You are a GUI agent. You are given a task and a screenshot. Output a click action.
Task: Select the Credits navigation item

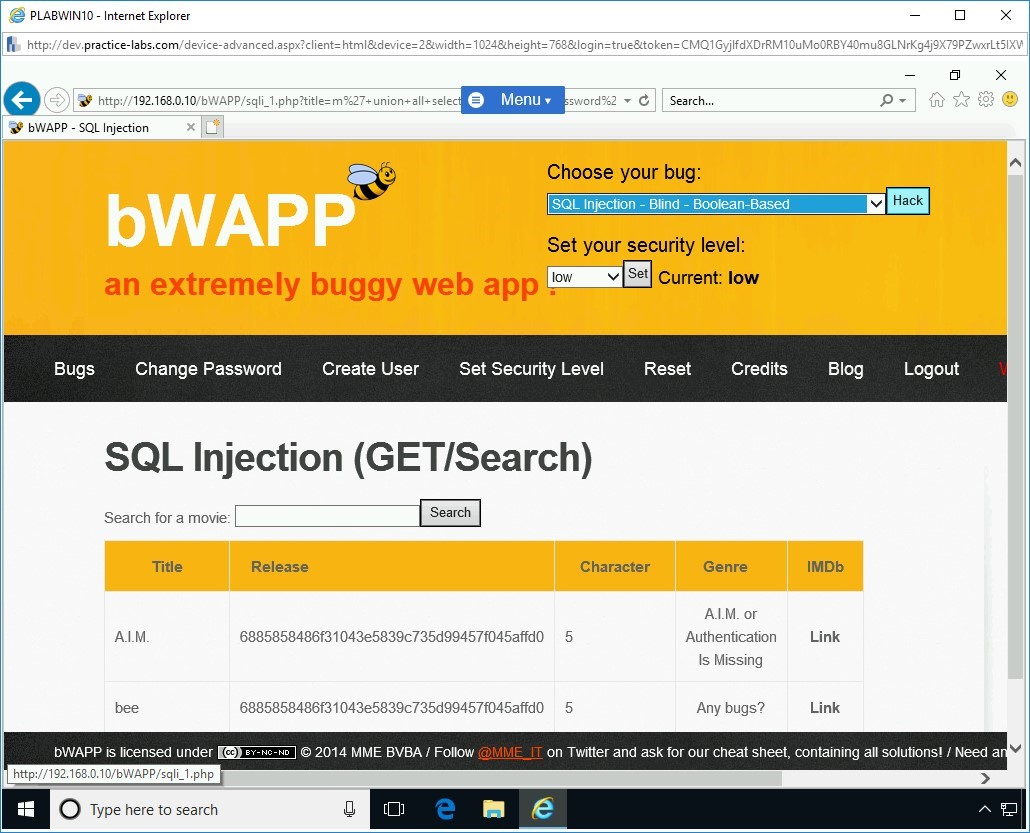759,369
